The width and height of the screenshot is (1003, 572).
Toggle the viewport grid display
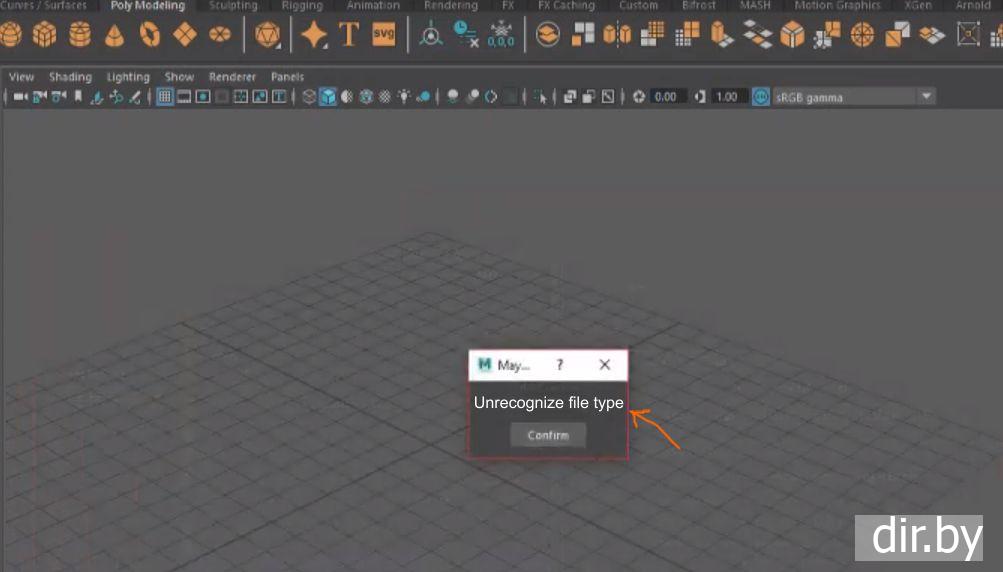pyautogui.click(x=166, y=97)
